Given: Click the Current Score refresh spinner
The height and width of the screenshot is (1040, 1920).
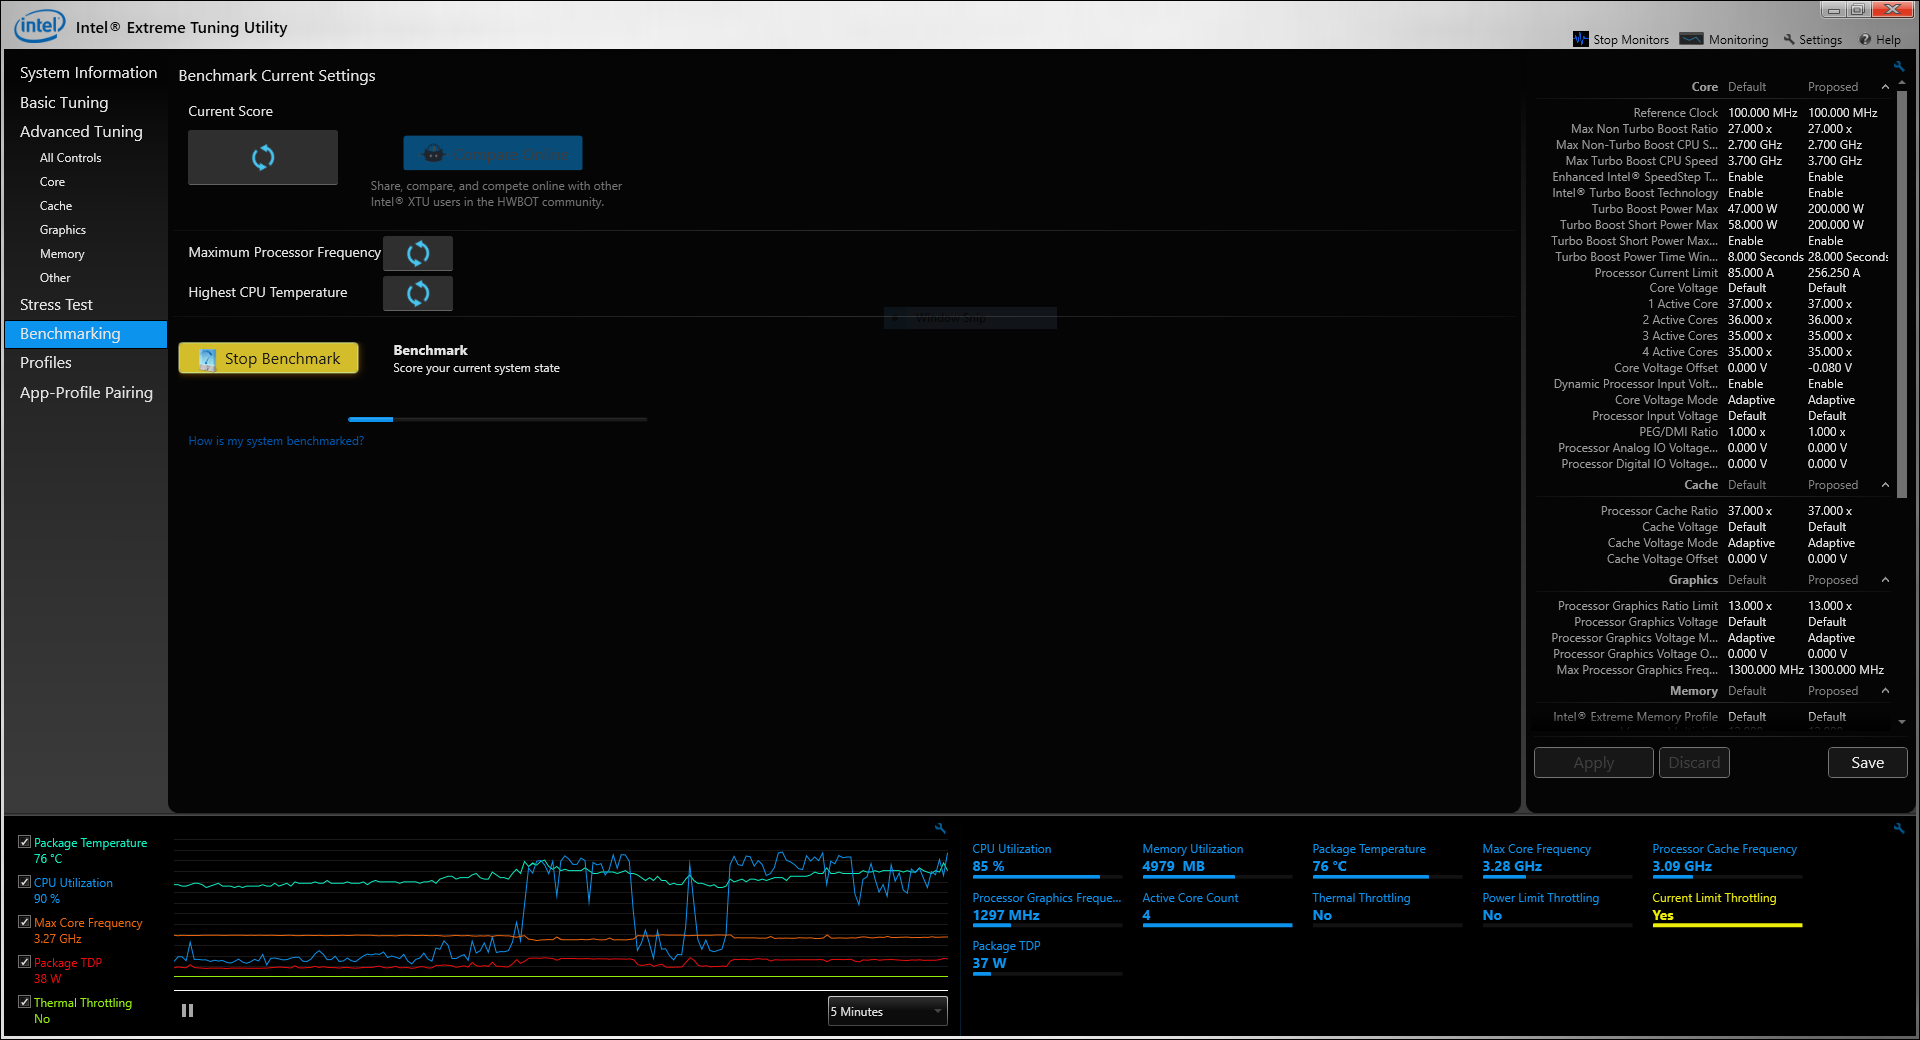Looking at the screenshot, I should [263, 157].
